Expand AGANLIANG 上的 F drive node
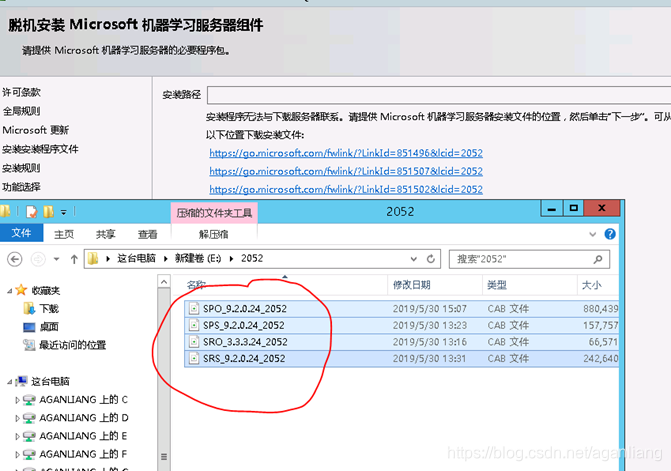Viewport: 671px width, 471px height. (17, 454)
